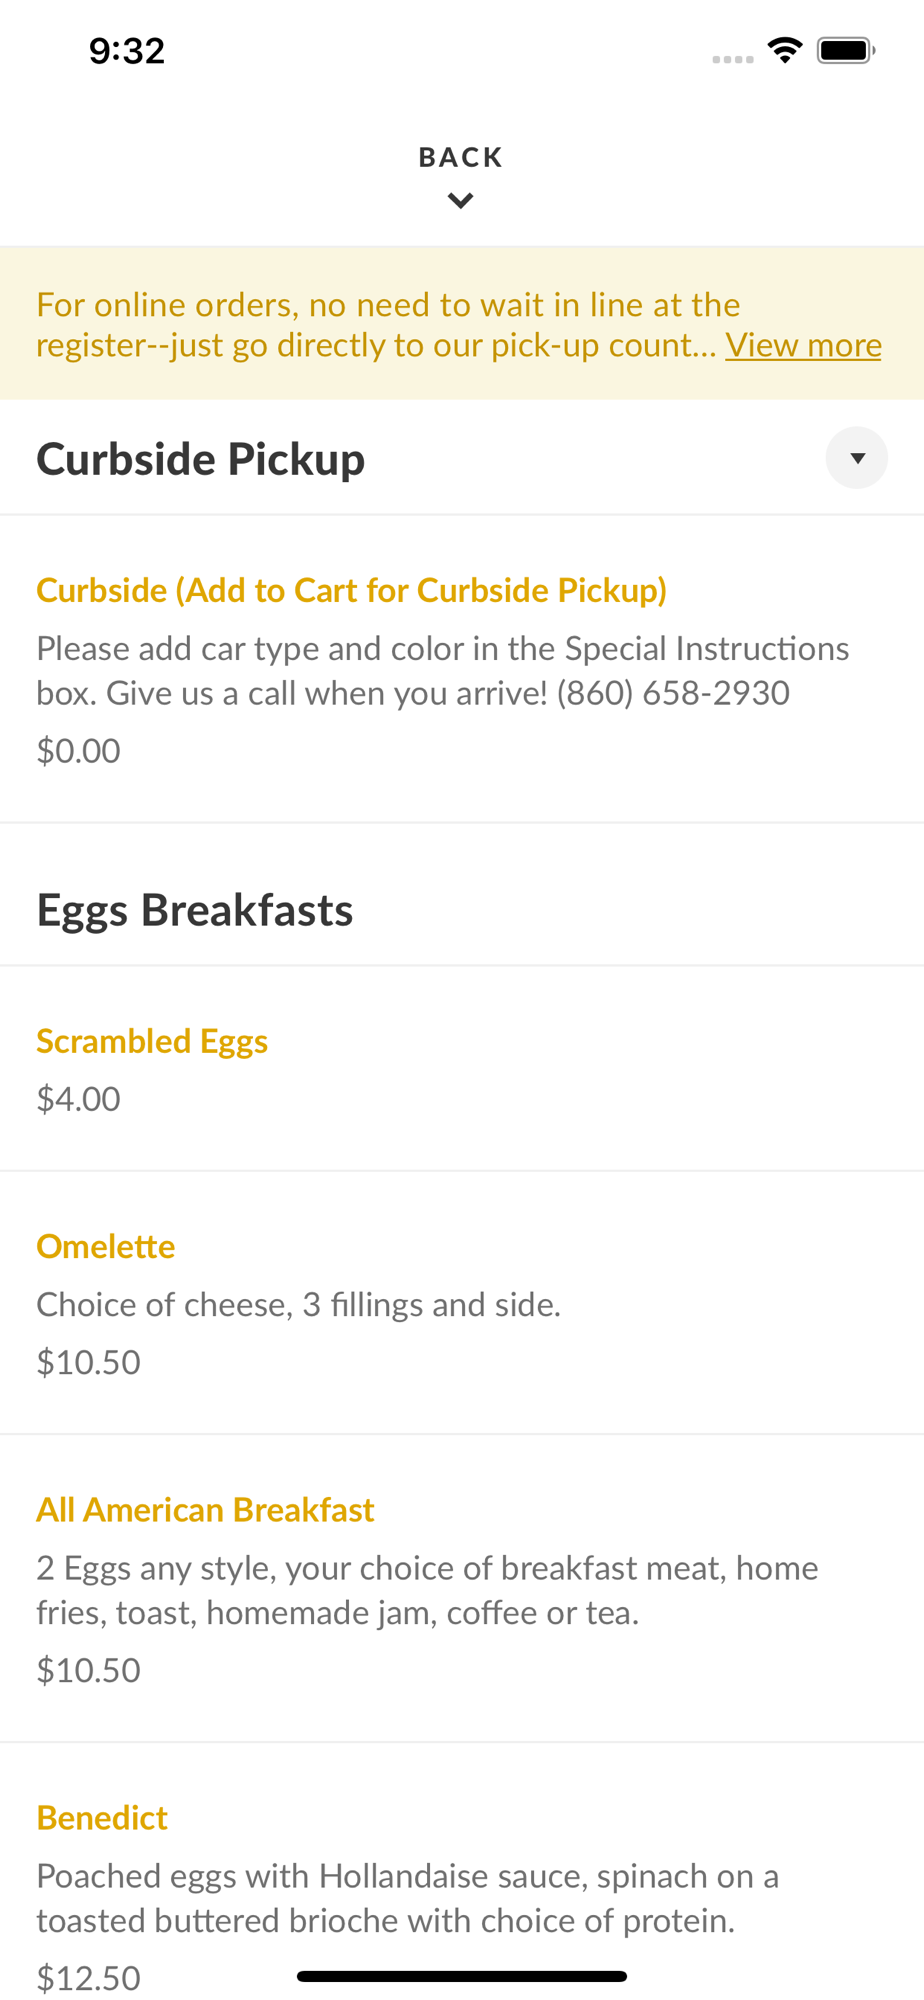This screenshot has height=2000, width=924.
Task: Tap the $4.00 Scrambled Eggs price
Action: click(78, 1099)
